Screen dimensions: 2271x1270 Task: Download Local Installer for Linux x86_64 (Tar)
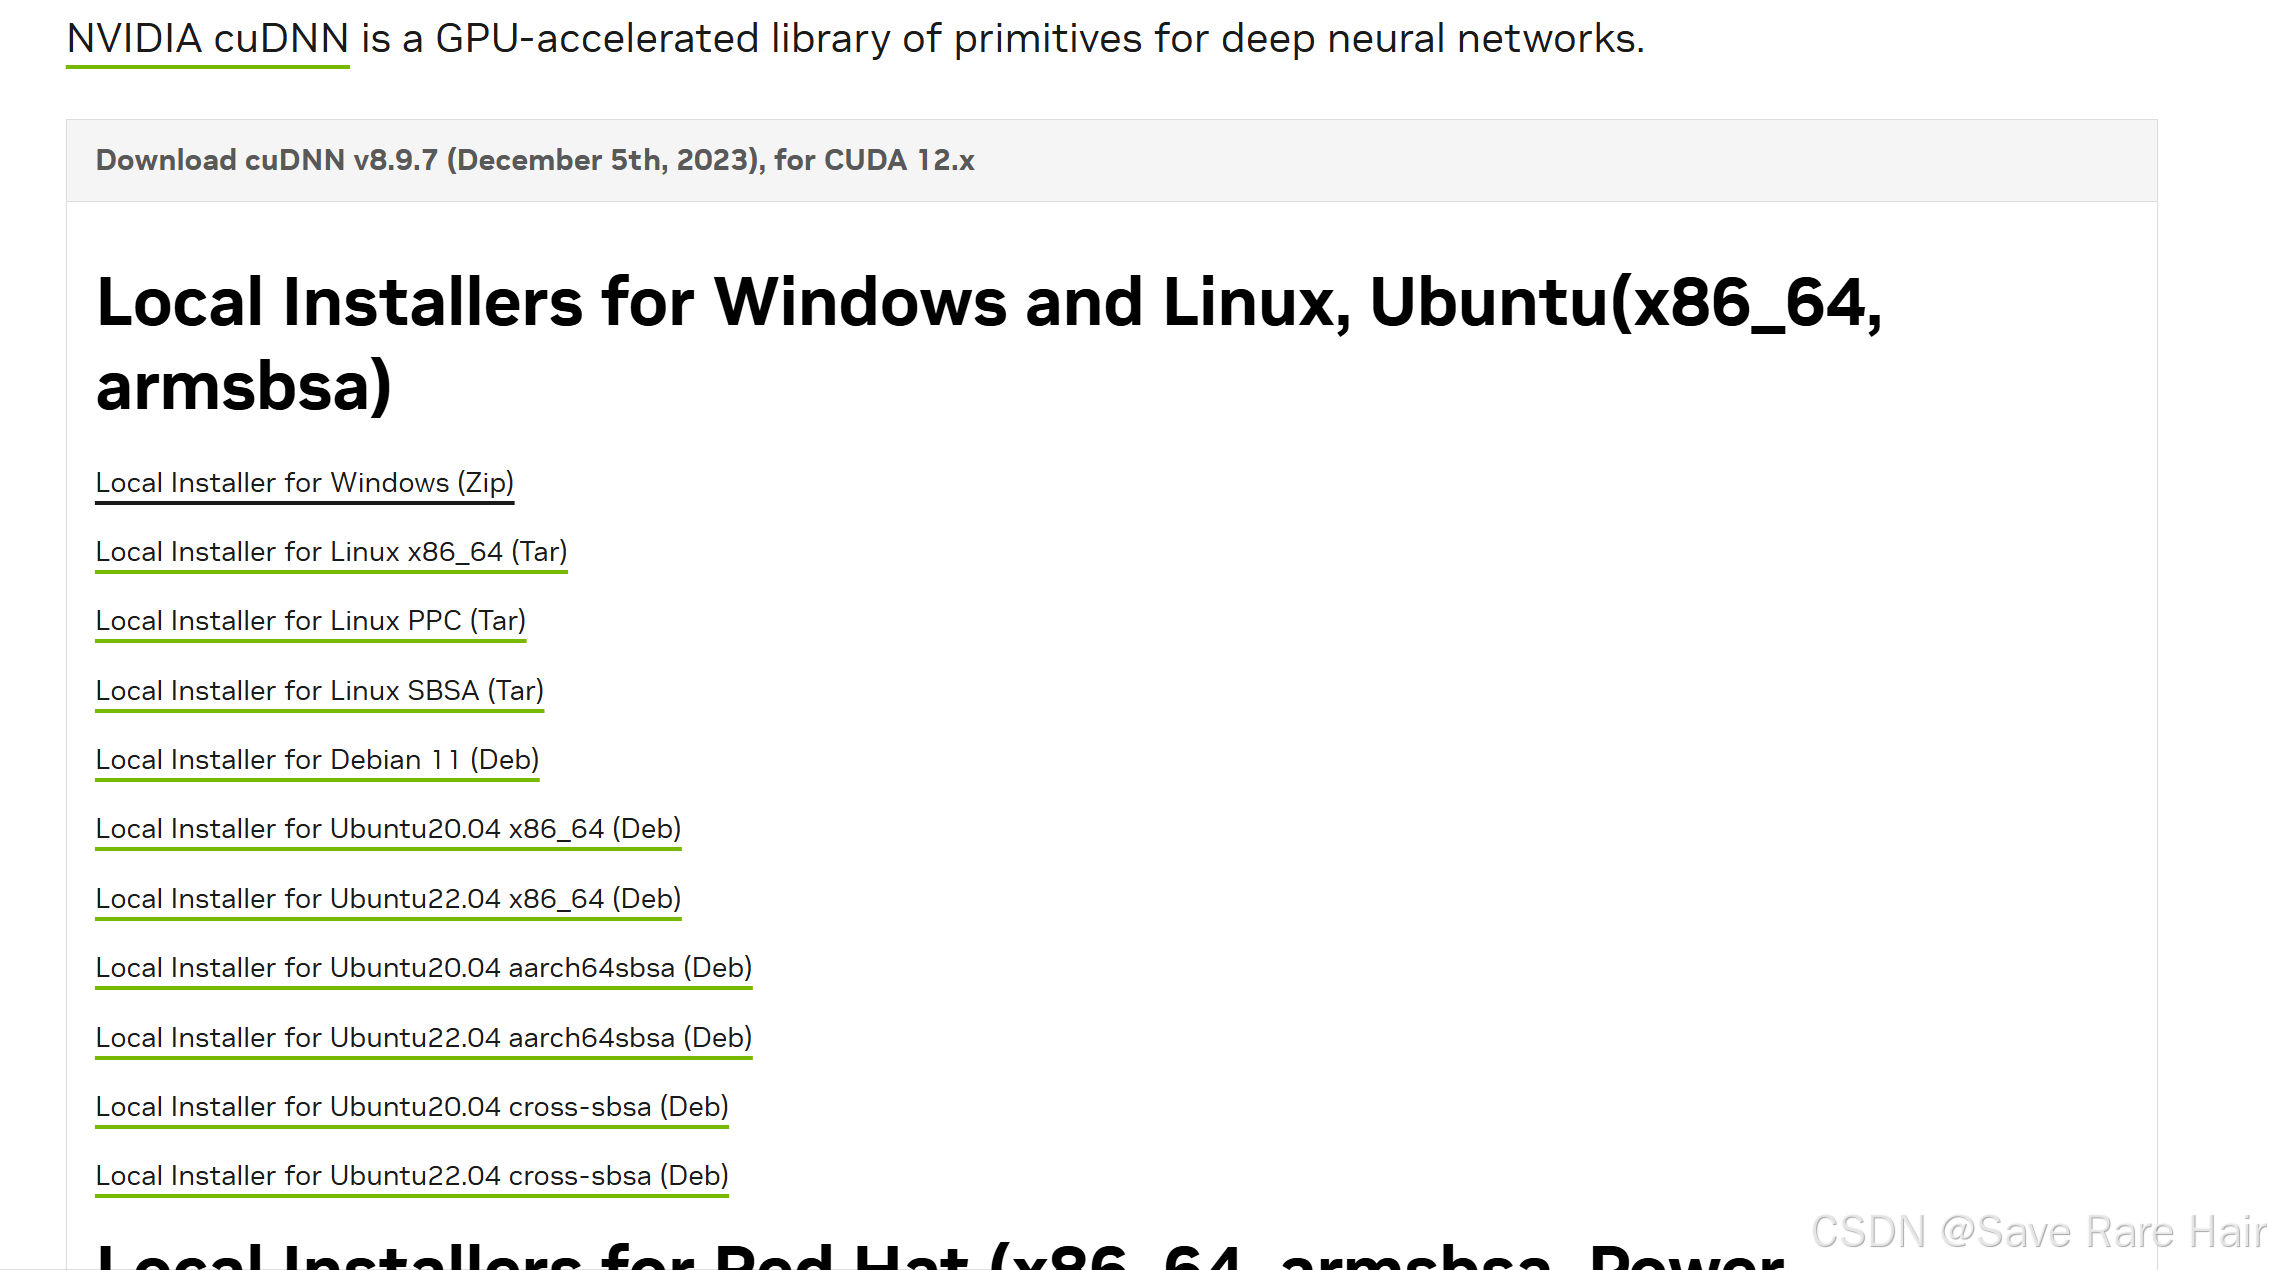tap(332, 552)
